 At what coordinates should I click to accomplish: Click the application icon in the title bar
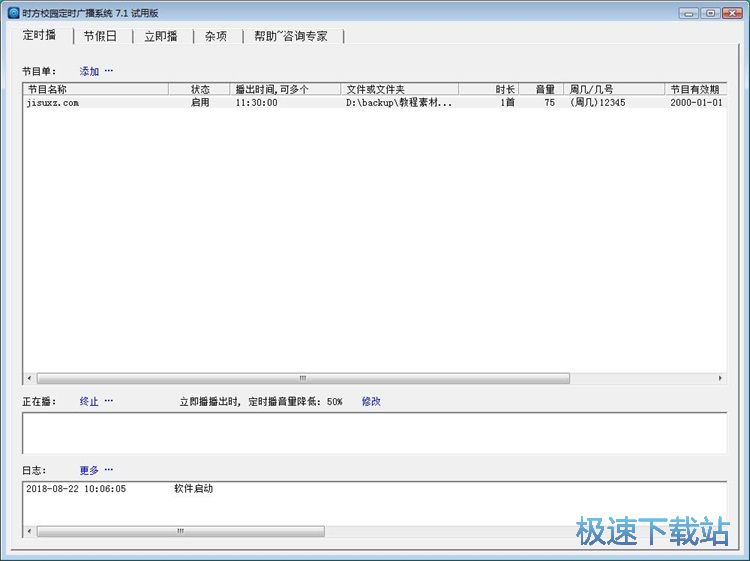pos(14,12)
